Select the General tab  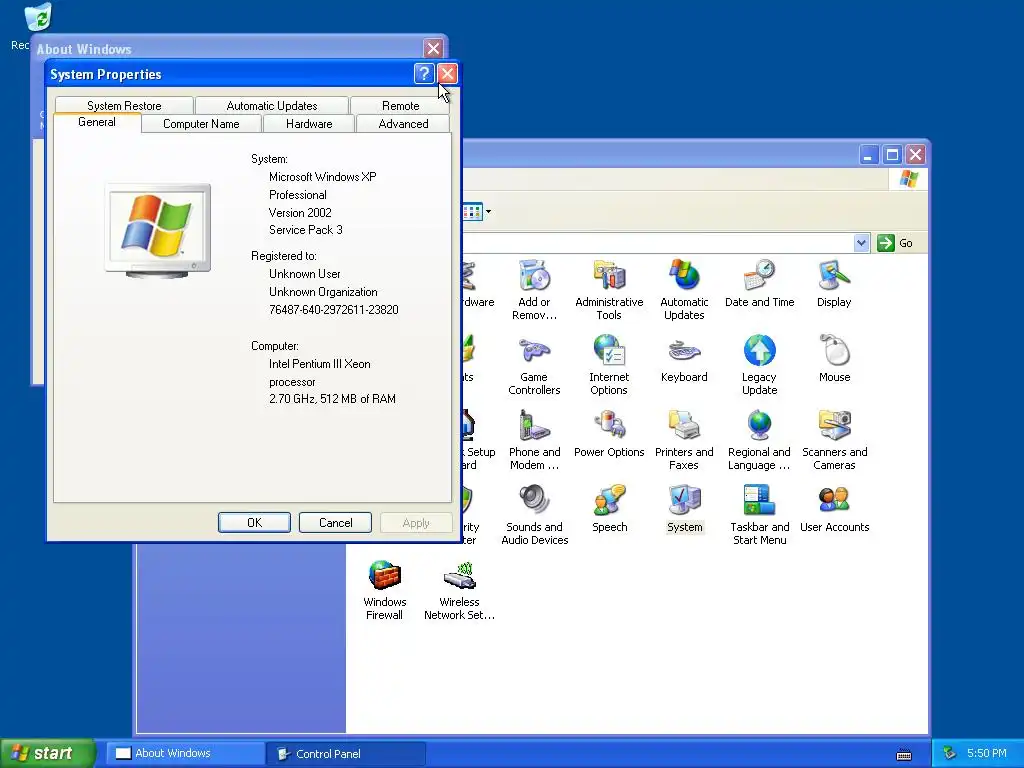click(x=97, y=122)
